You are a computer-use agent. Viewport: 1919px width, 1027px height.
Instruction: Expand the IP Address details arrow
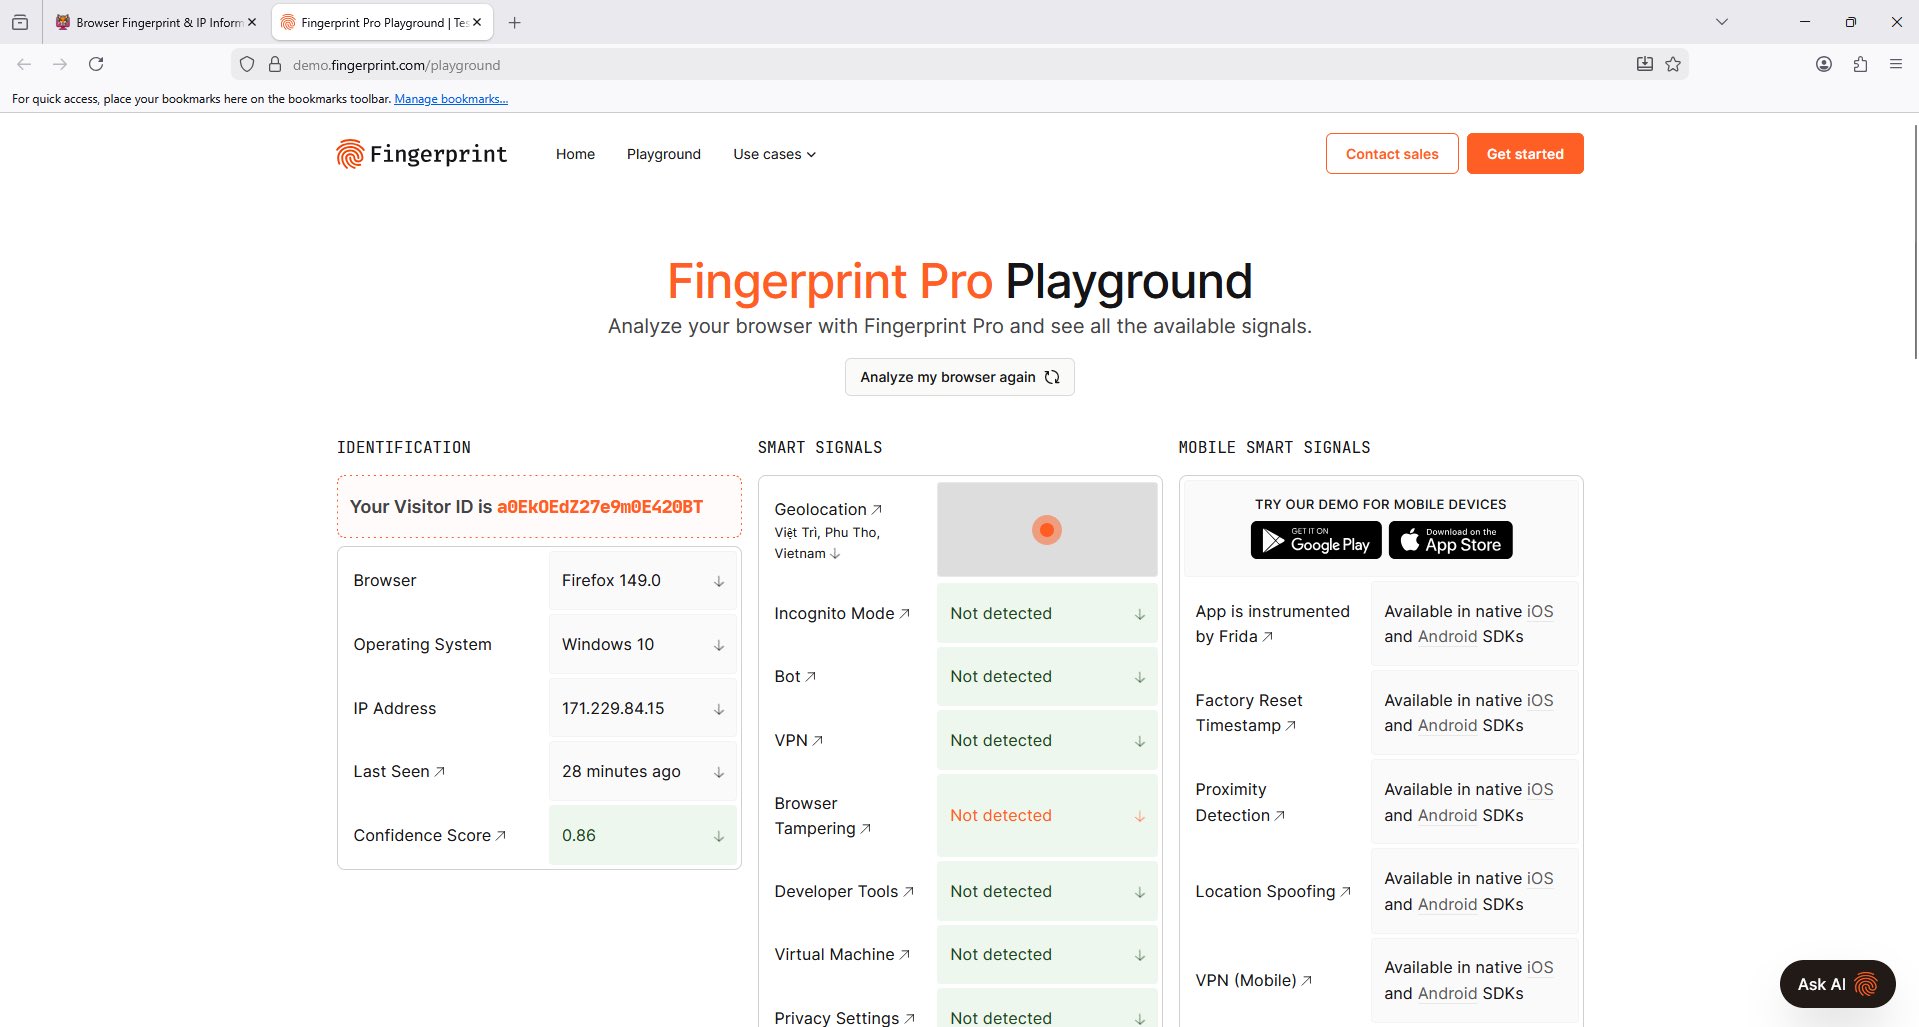click(719, 709)
